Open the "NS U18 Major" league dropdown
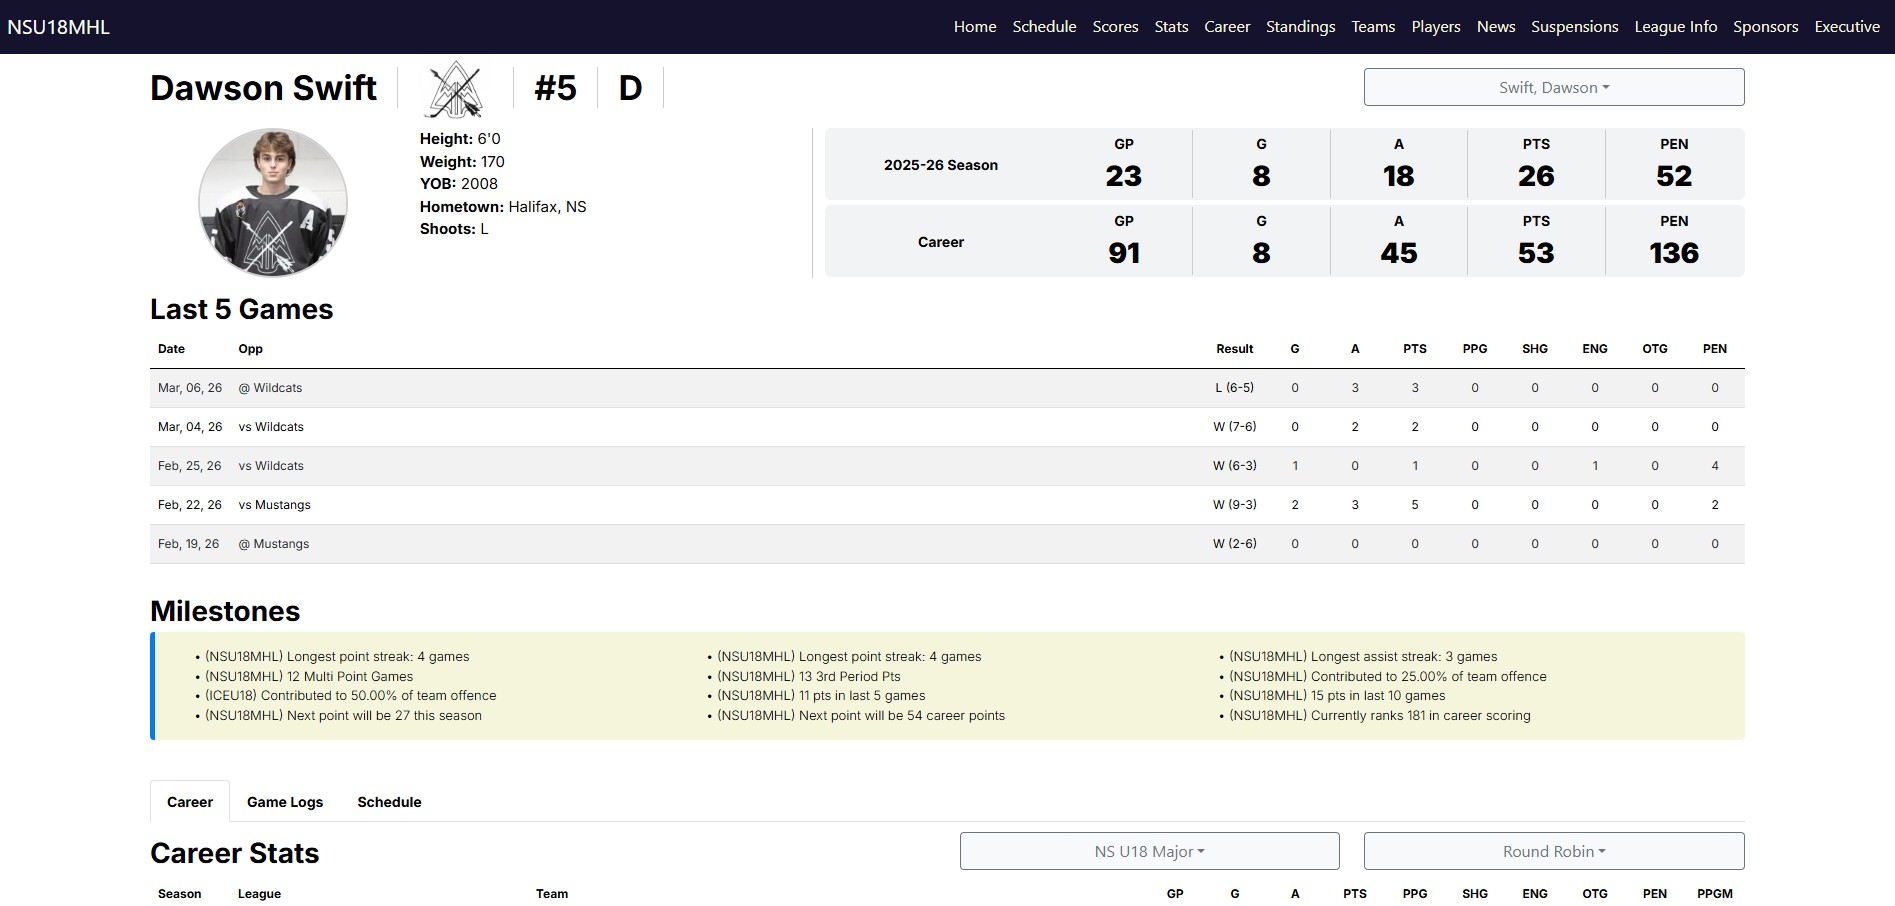Image resolution: width=1895 pixels, height=906 pixels. pos(1149,851)
